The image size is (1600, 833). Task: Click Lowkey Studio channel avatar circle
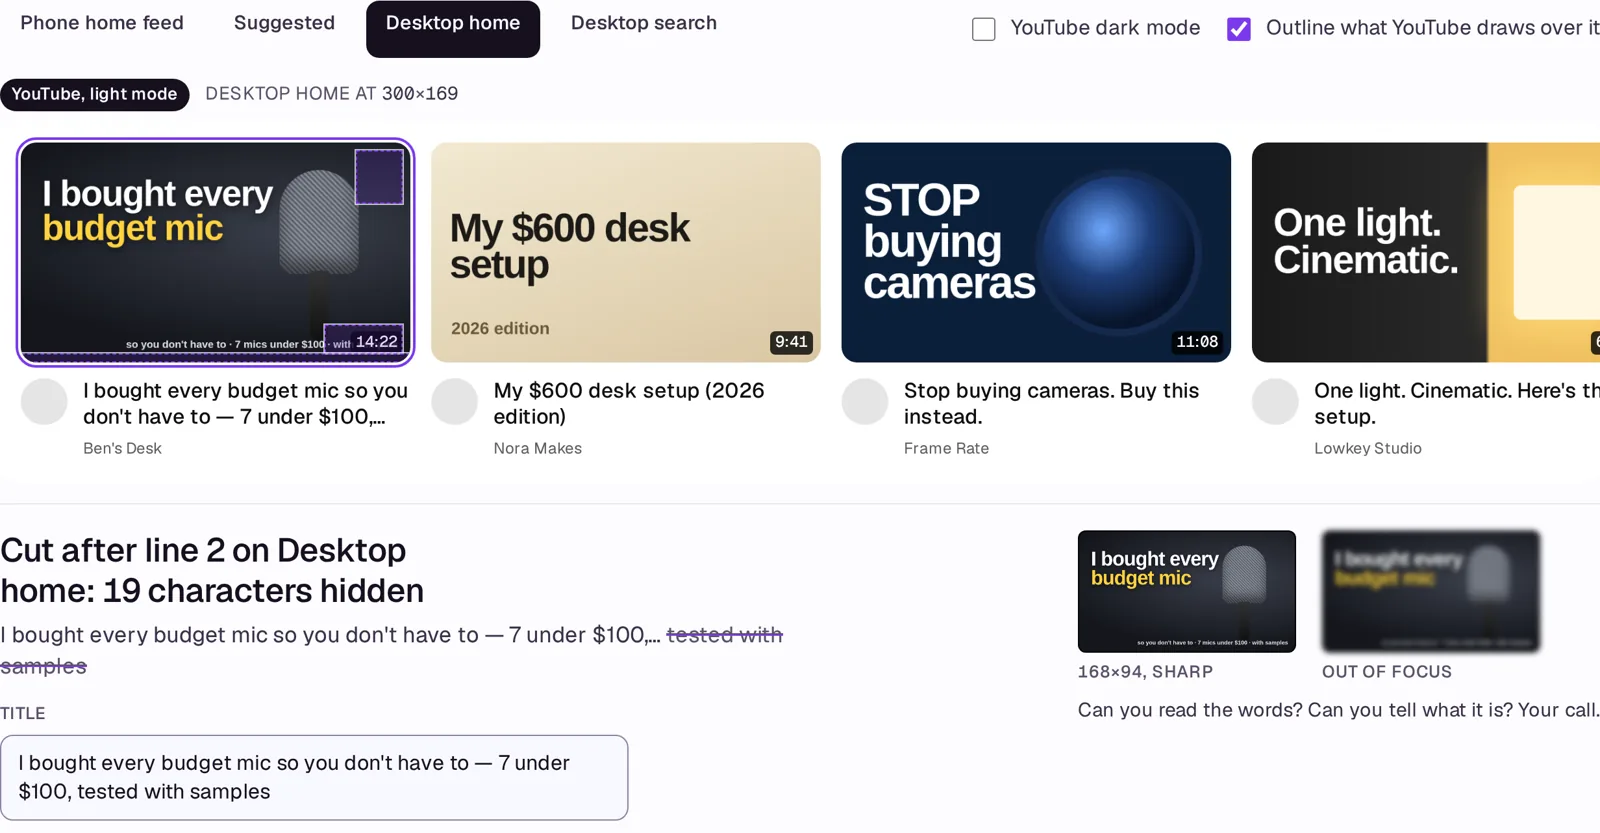(x=1275, y=402)
